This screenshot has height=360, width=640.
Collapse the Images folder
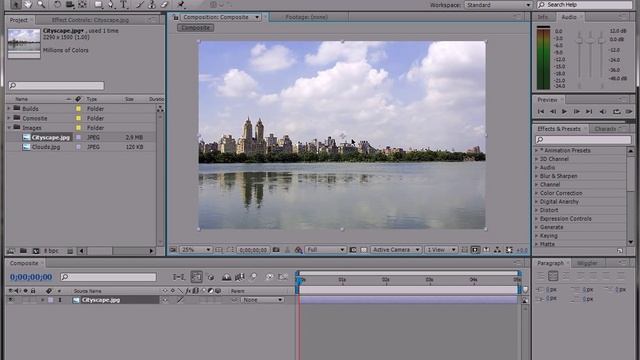point(9,128)
